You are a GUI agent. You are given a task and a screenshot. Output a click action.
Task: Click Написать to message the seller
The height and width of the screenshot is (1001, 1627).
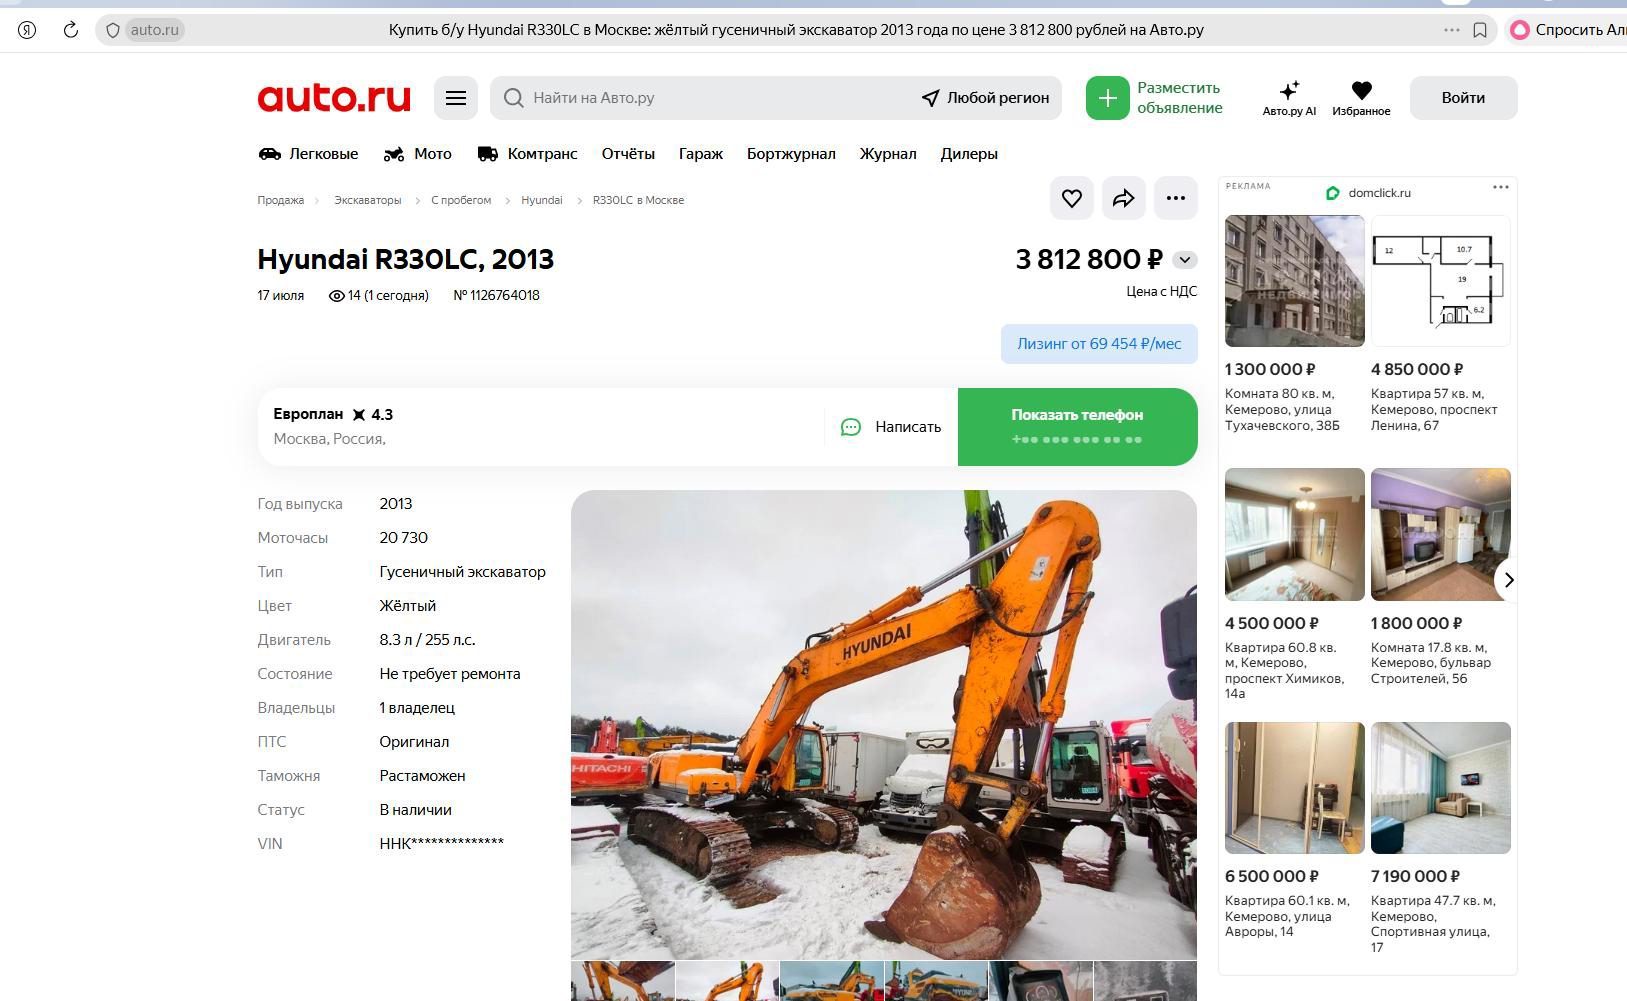point(891,427)
